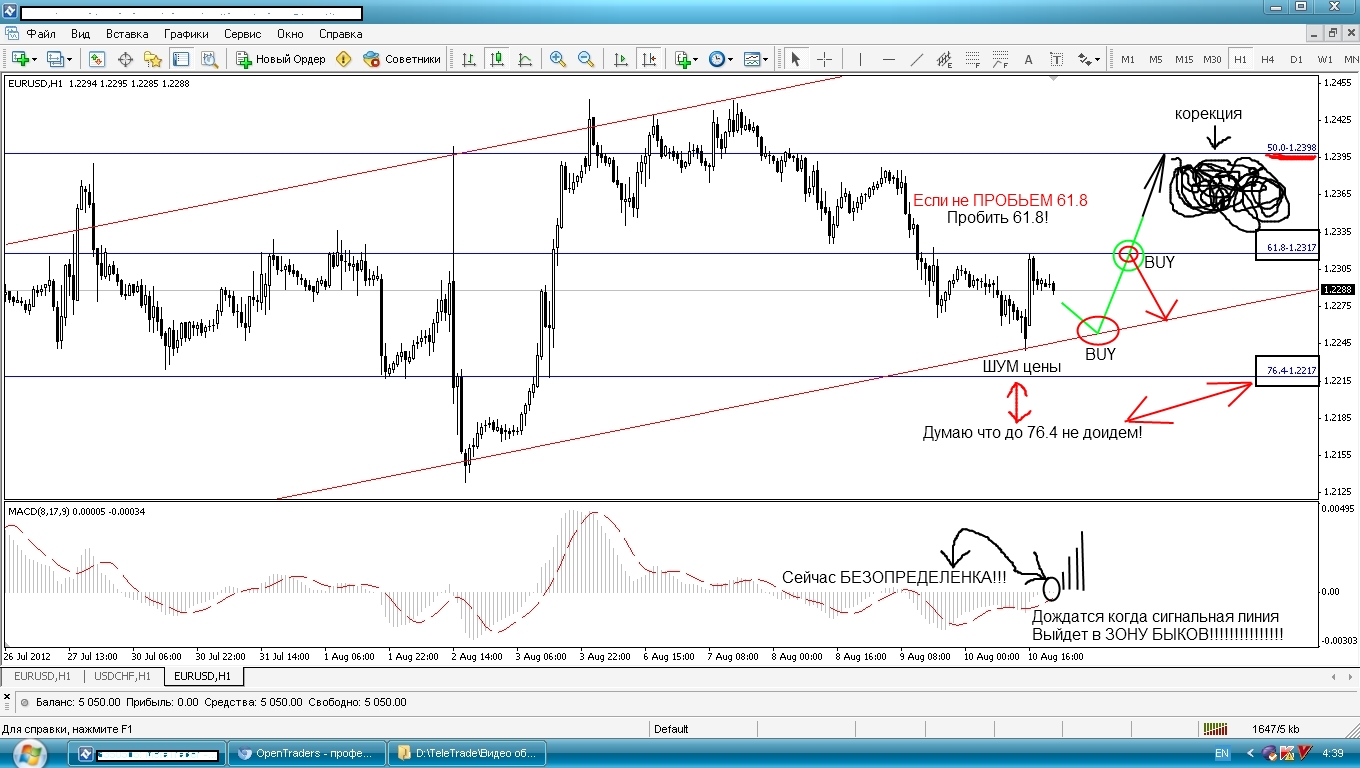This screenshot has width=1360, height=768.
Task: Expand the new chart dropdown arrow
Action: 36,59
